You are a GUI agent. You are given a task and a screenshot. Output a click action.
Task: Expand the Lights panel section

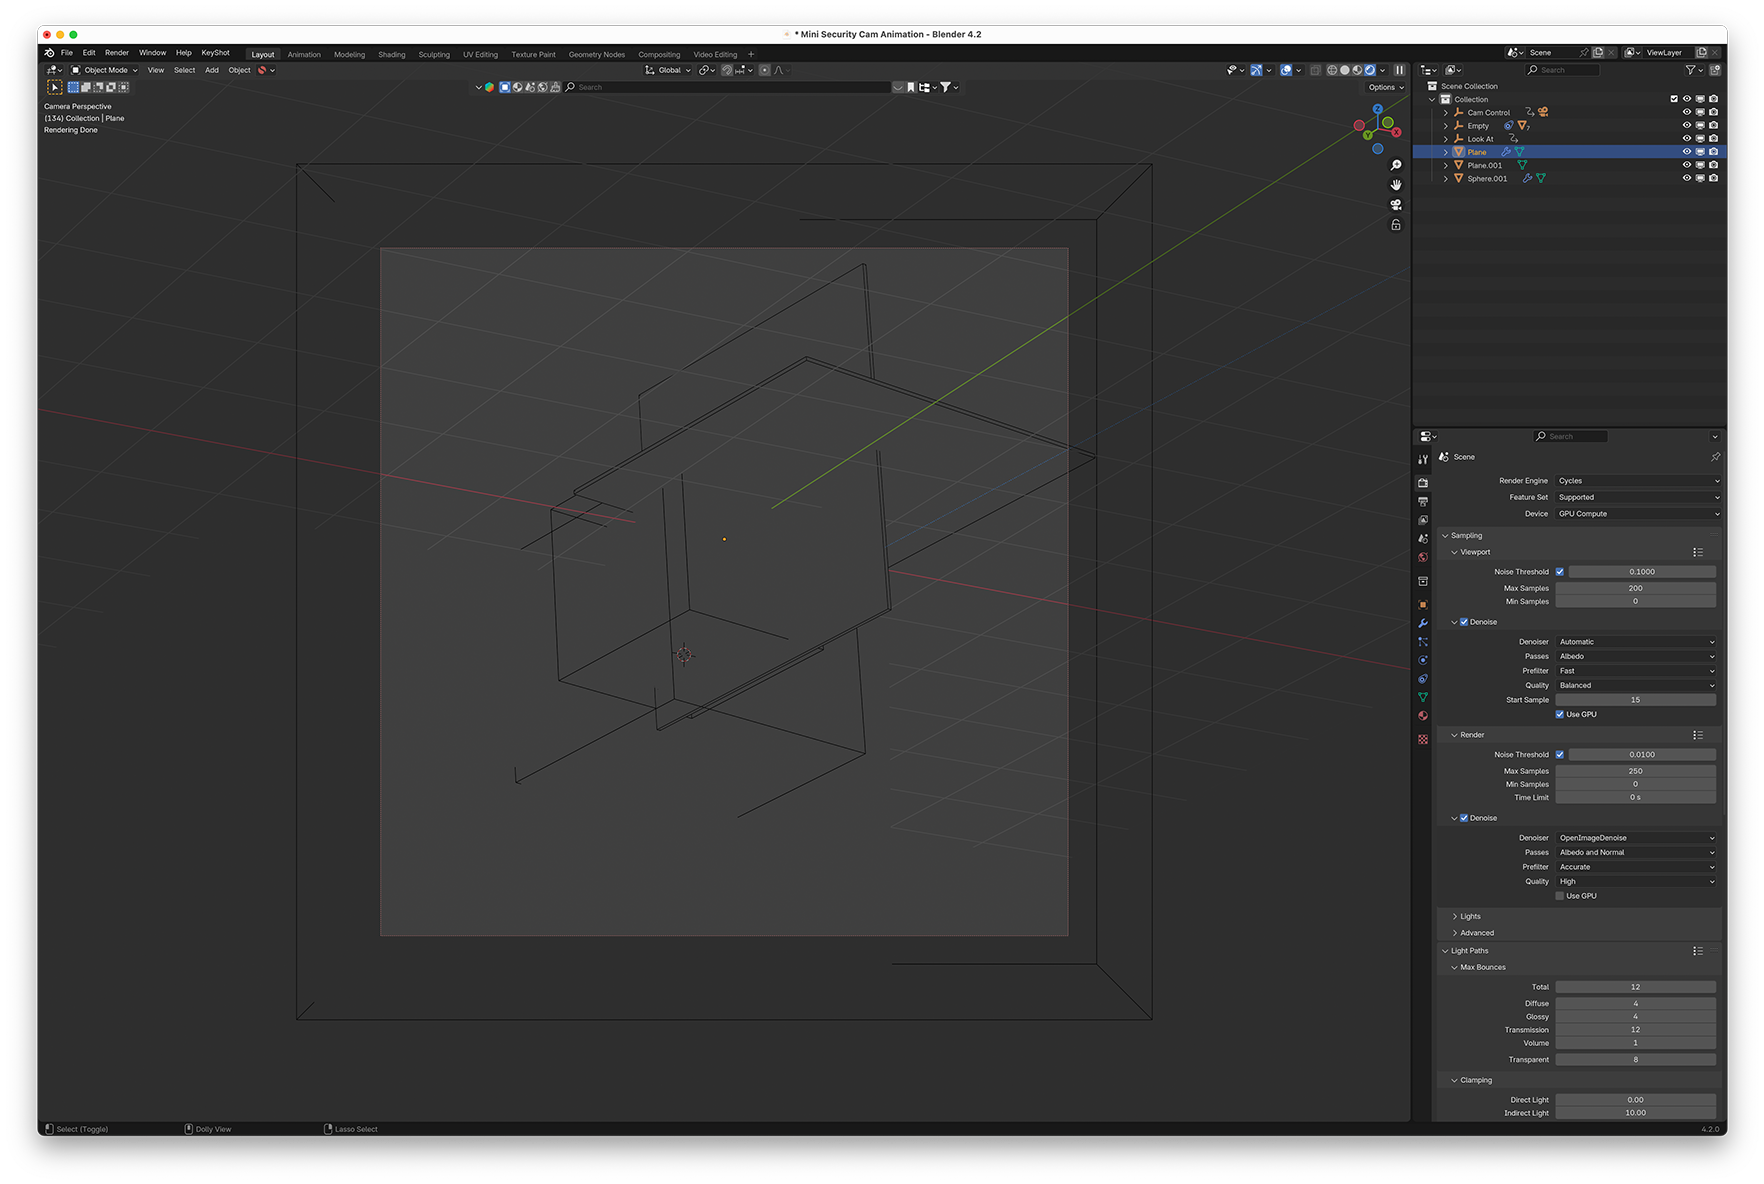[x=1470, y=916]
